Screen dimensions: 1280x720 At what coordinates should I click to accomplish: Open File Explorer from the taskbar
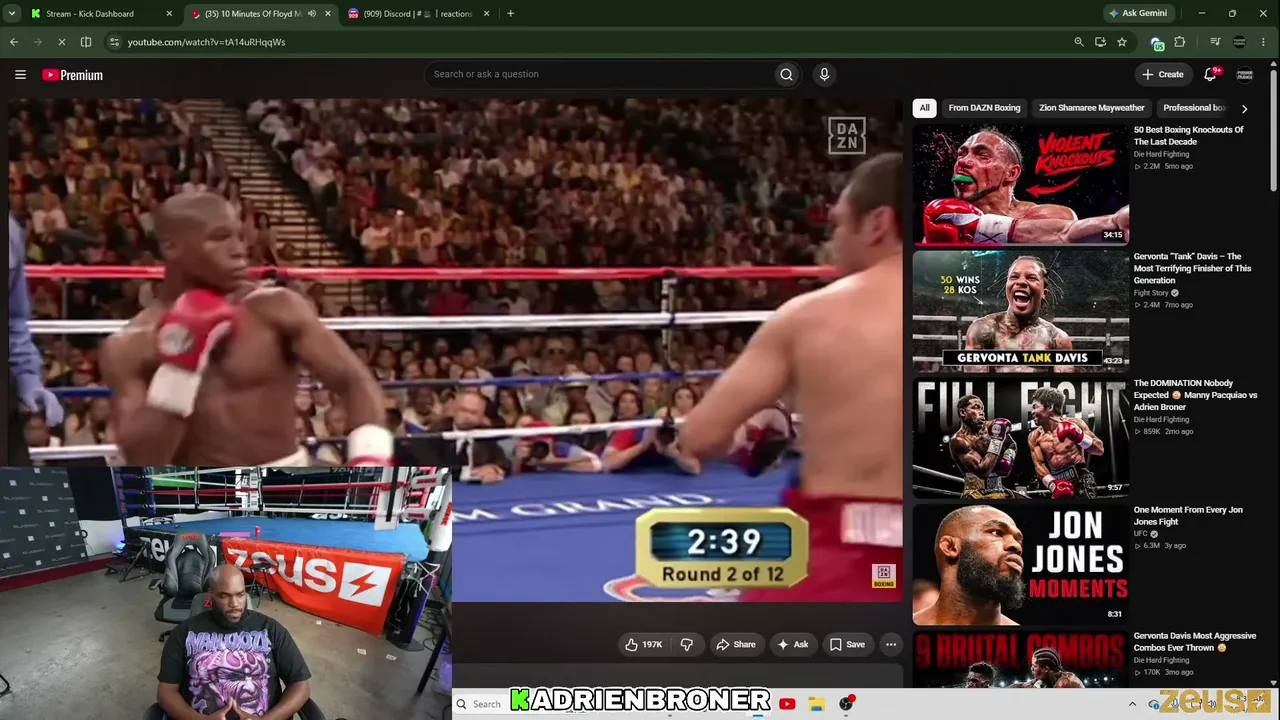click(816, 704)
